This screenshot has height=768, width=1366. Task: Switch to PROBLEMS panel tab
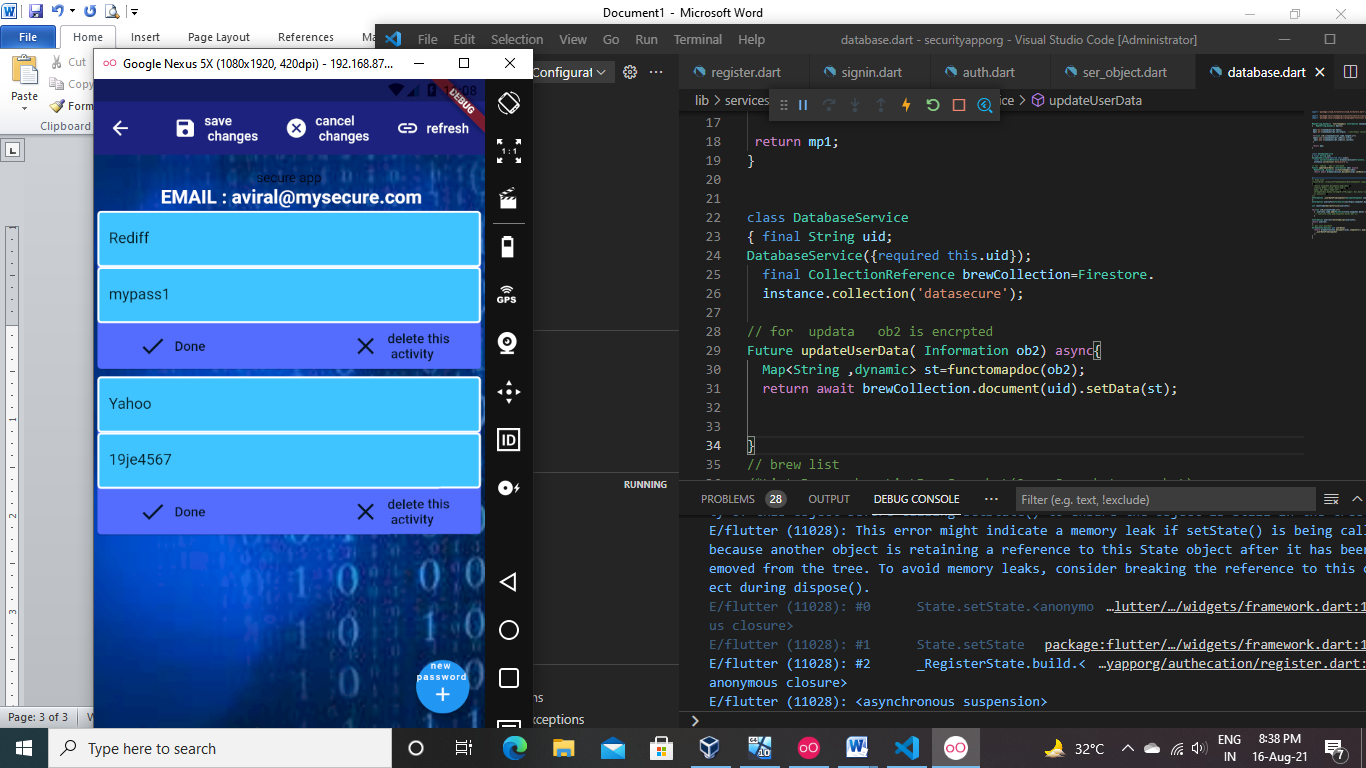pyautogui.click(x=728, y=499)
